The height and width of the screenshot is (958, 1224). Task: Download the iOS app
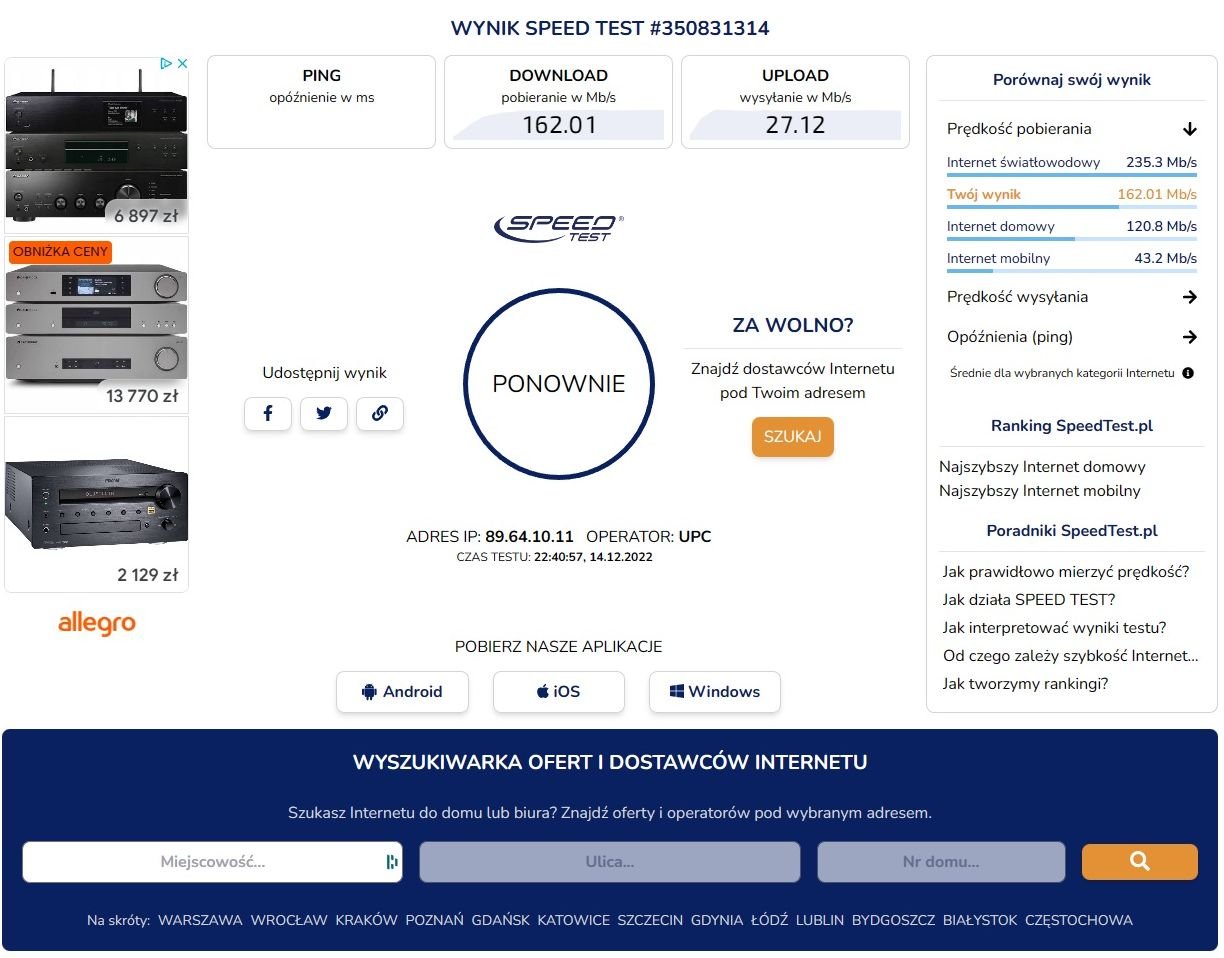(559, 692)
